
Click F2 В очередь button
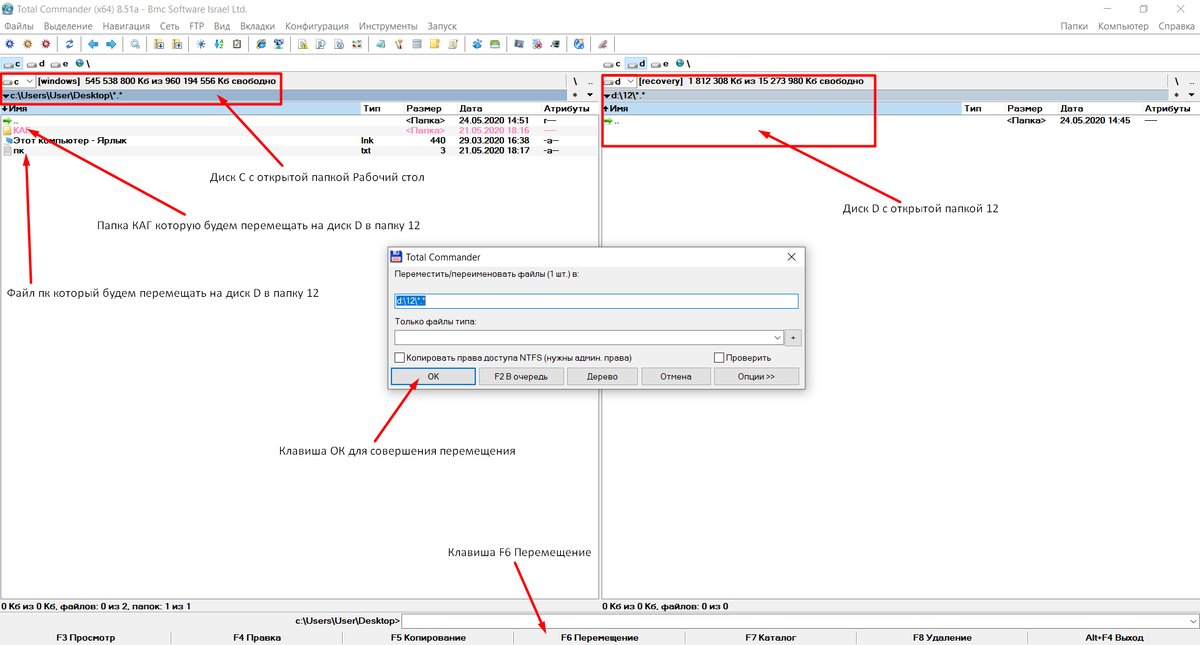tap(522, 377)
